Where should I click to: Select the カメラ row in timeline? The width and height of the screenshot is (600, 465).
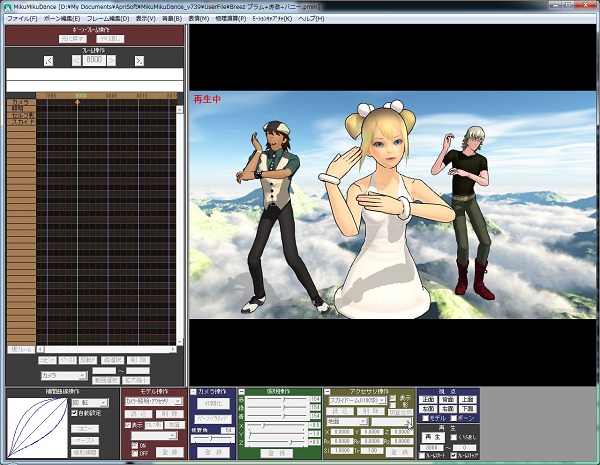(21, 102)
